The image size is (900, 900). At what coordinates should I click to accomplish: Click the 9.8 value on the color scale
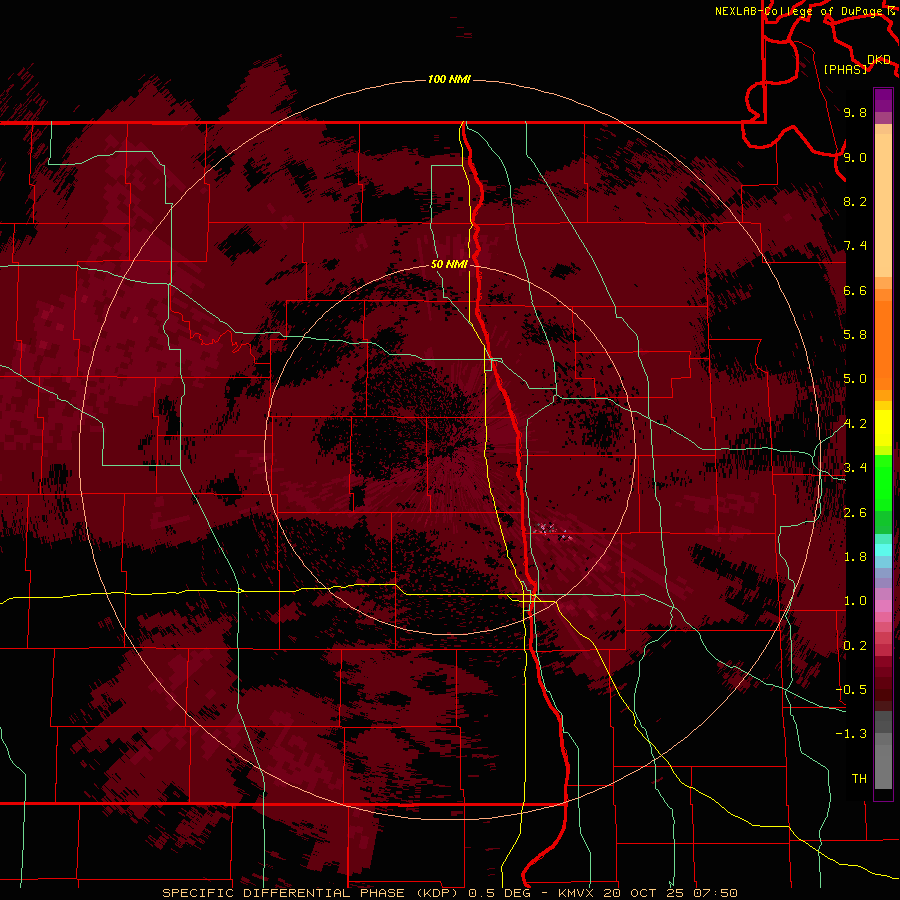point(855,112)
